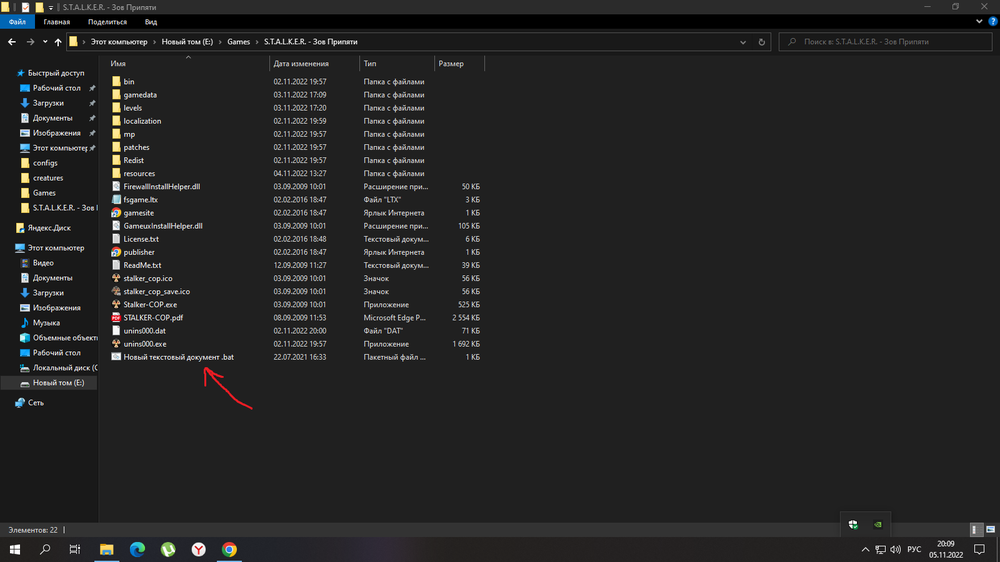The height and width of the screenshot is (562, 1000).
Task: Switch to the Вид ribbon tab
Action: [151, 20]
